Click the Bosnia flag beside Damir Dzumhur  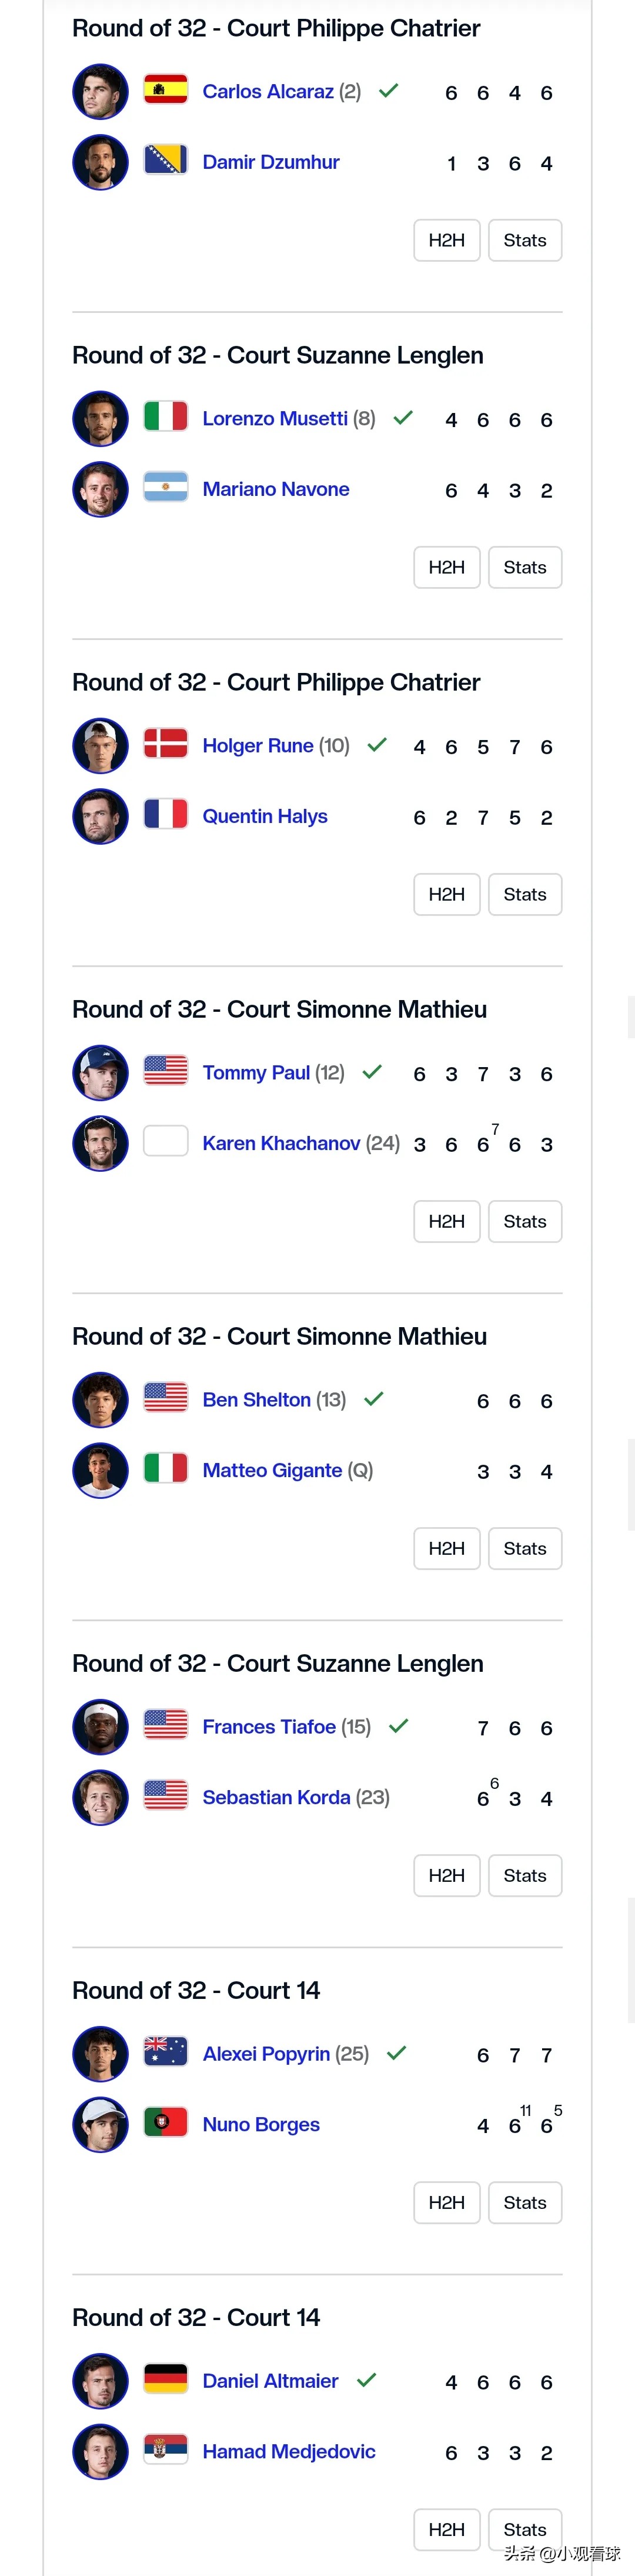pyautogui.click(x=166, y=161)
